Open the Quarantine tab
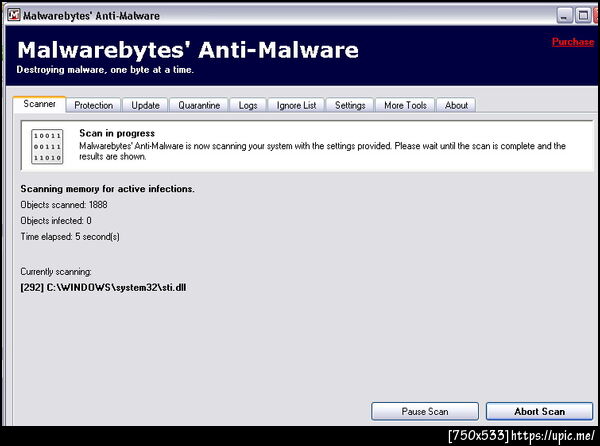Screen dimensions: 600x446 tap(199, 105)
